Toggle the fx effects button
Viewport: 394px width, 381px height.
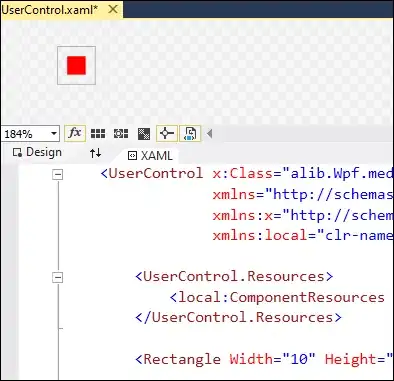click(75, 133)
